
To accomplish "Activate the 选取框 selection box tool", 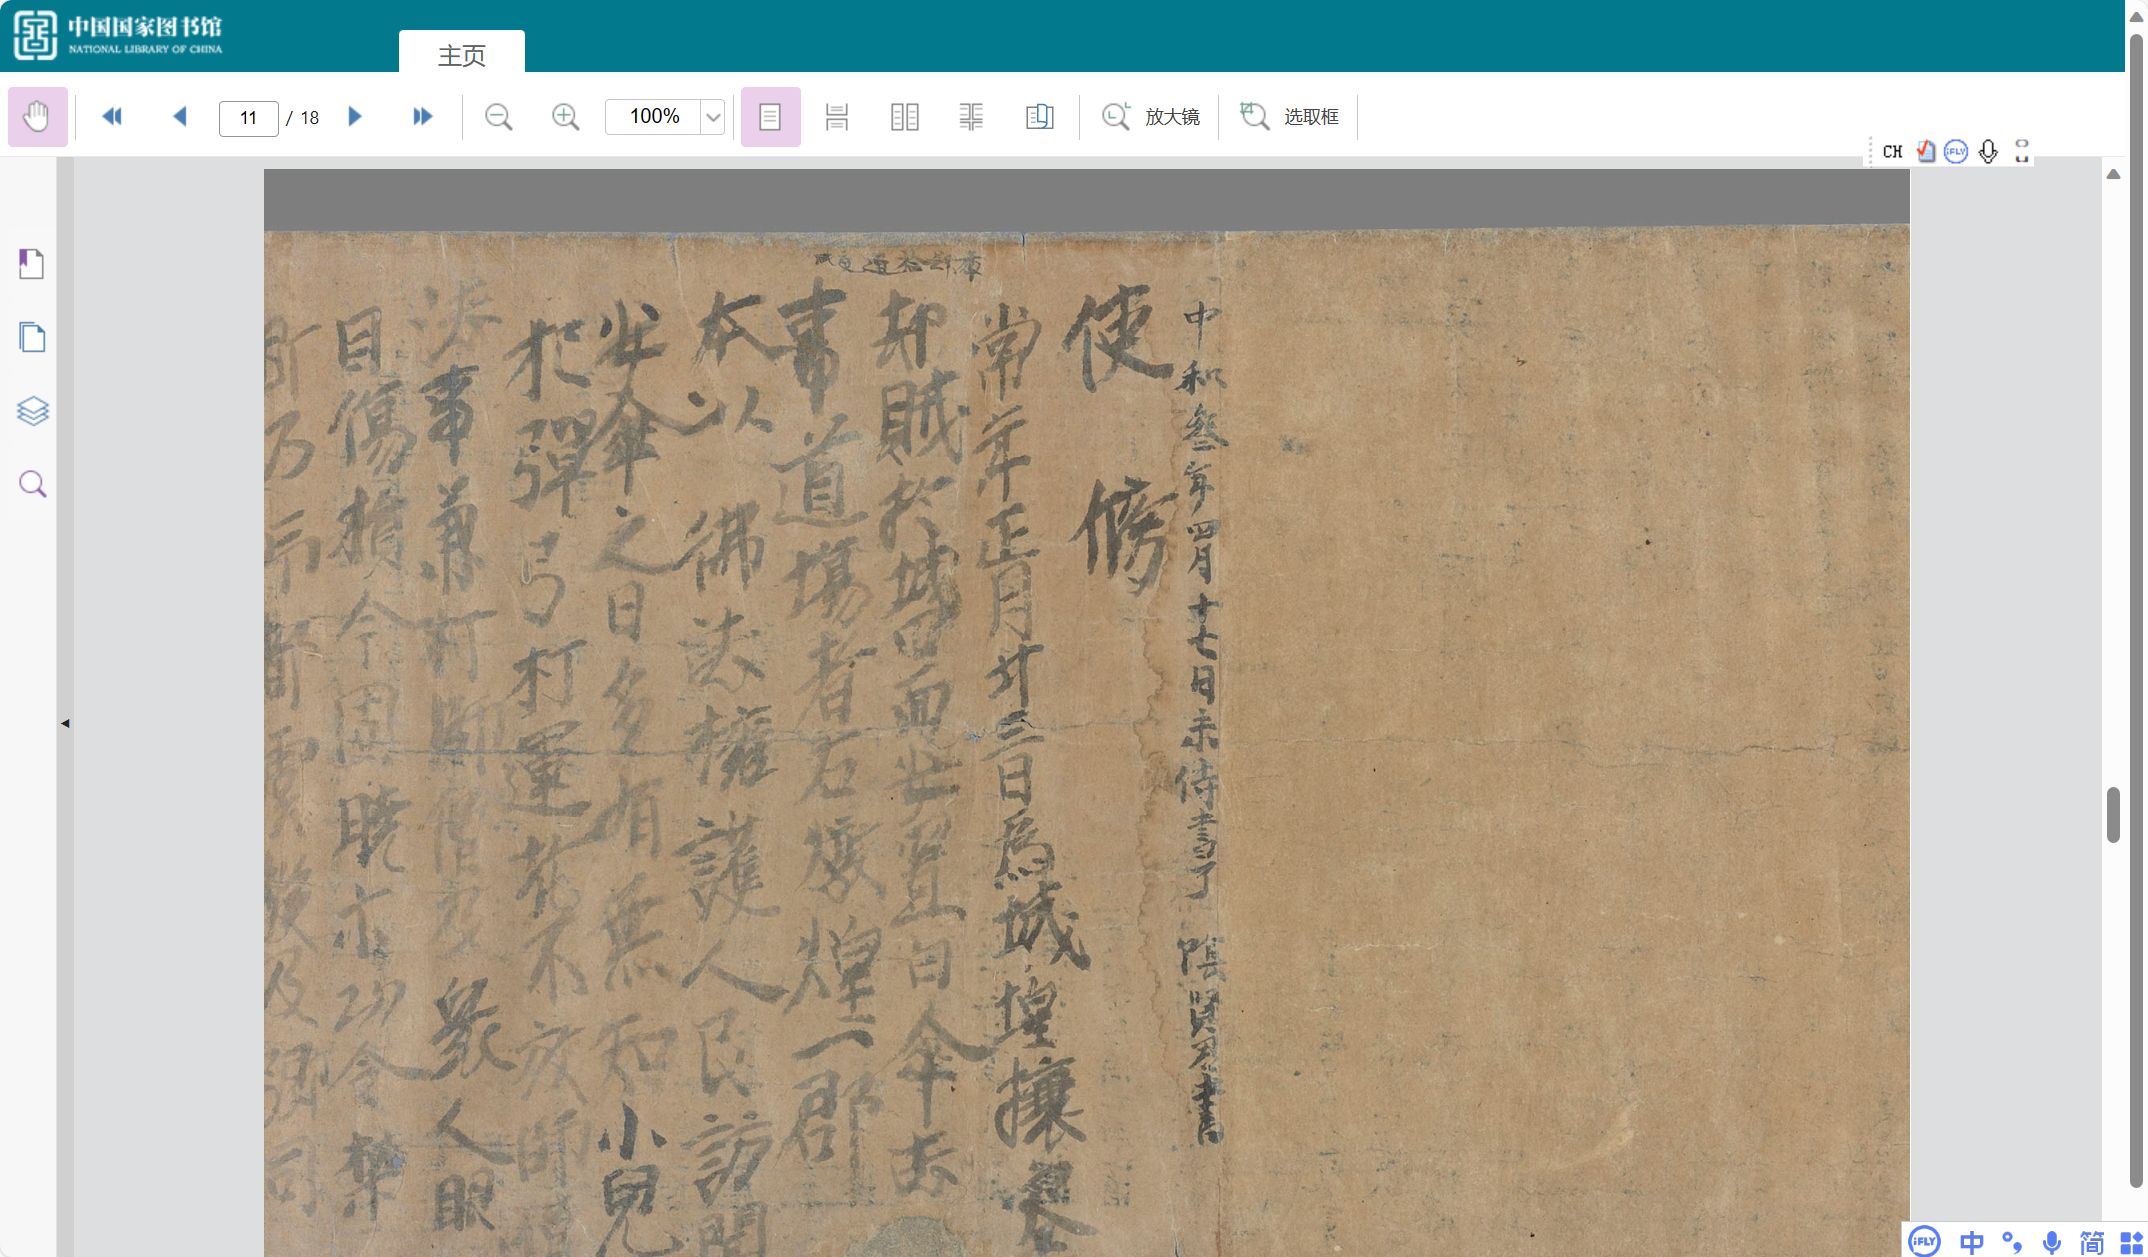I will click(1289, 117).
